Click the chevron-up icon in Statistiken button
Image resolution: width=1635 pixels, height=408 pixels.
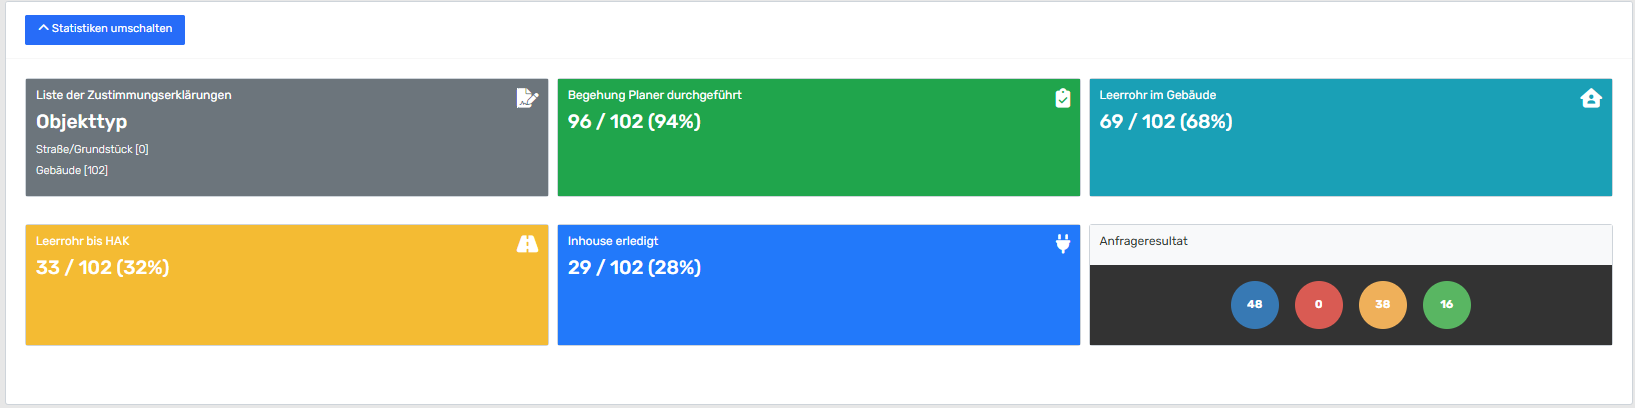[x=43, y=28]
